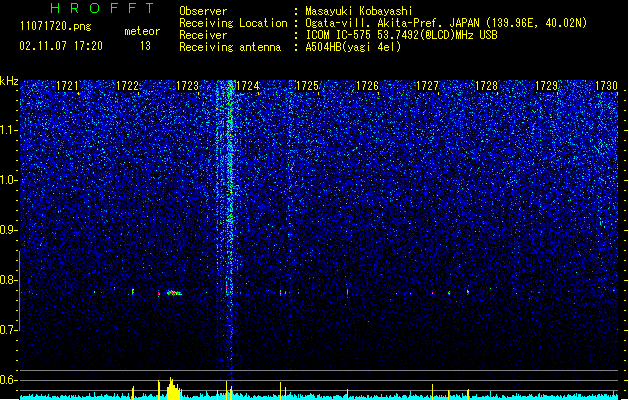The image size is (629, 400).
Task: Click the A504HB(yagi 4el) antenna text
Action: coord(353,47)
